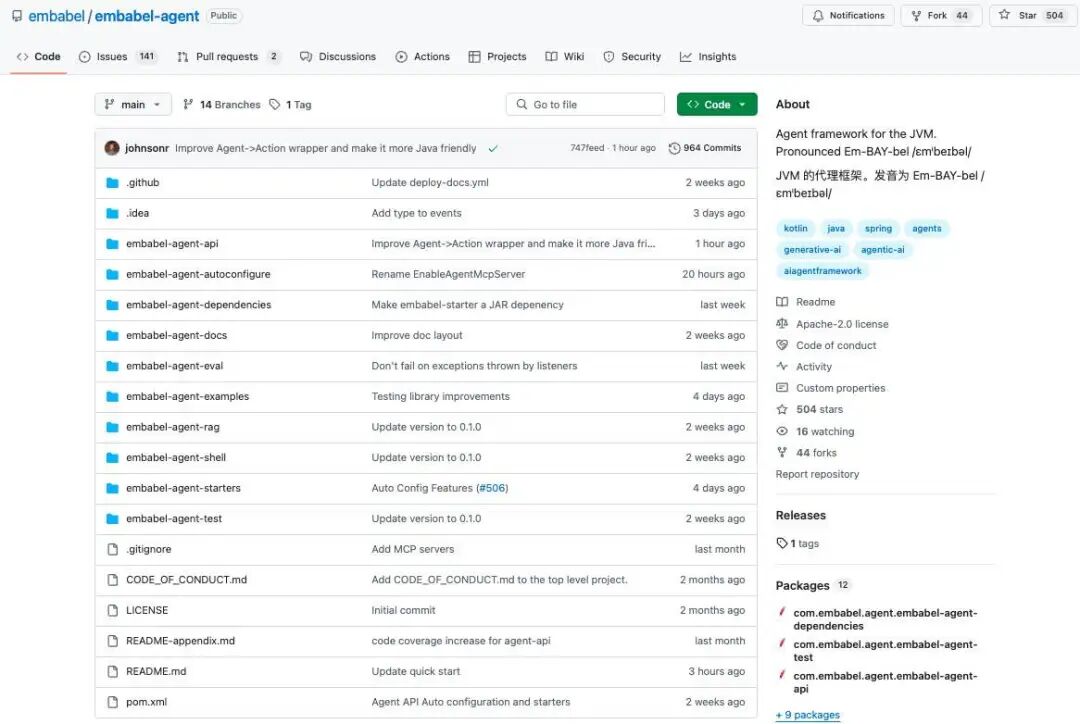This screenshot has height=724, width=1080.
Task: Open Code of conduct in About
Action: click(827, 345)
